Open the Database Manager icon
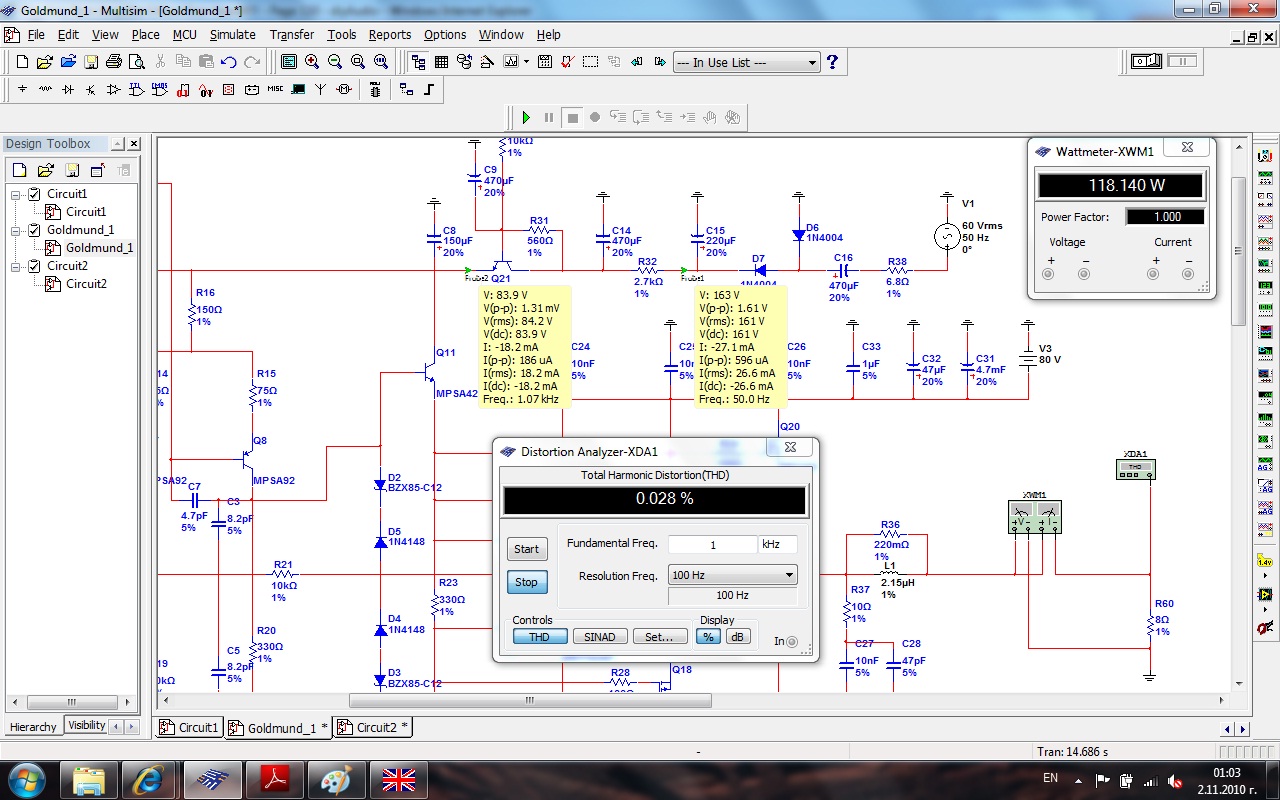Viewport: 1280px width, 800px height. tap(465, 62)
